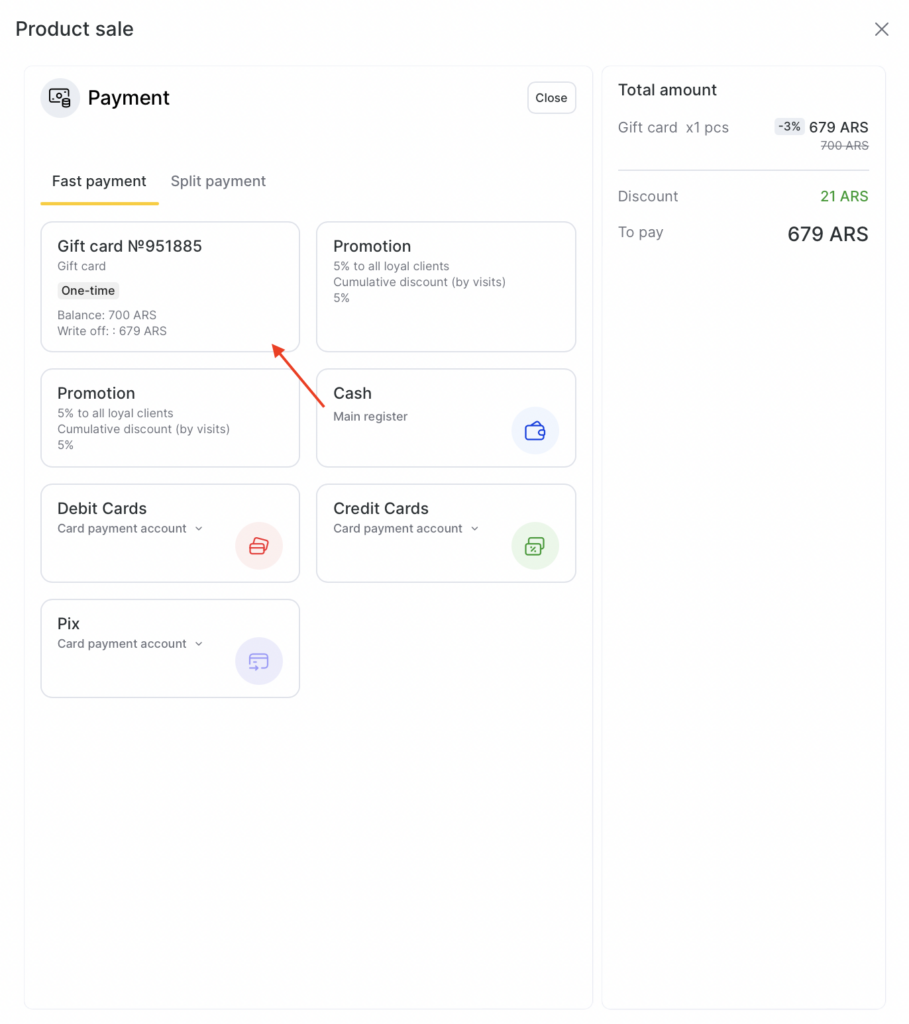
Task: Click the green Credit Cards icon
Action: coord(535,546)
